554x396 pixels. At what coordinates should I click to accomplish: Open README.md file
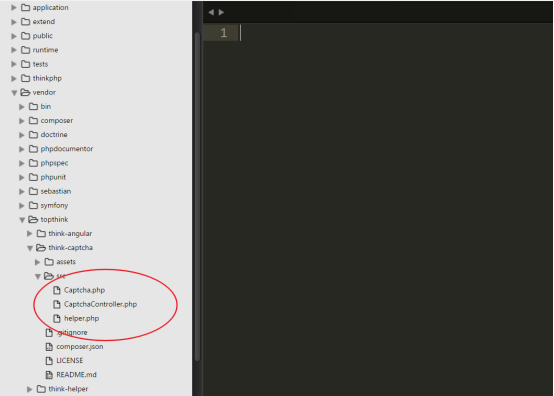76,375
